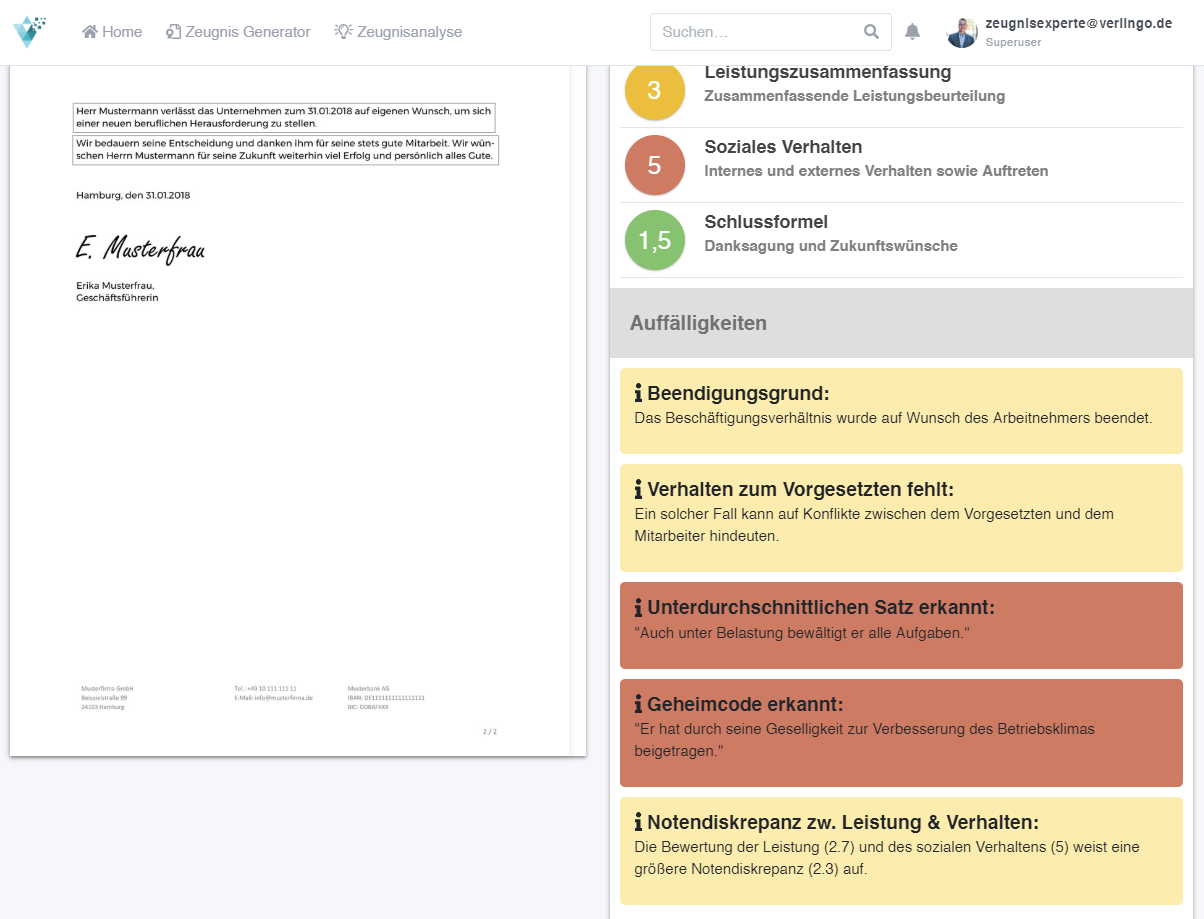Open the Soziales Verhalten category row
The width and height of the screenshot is (1204, 919).
coord(901,165)
